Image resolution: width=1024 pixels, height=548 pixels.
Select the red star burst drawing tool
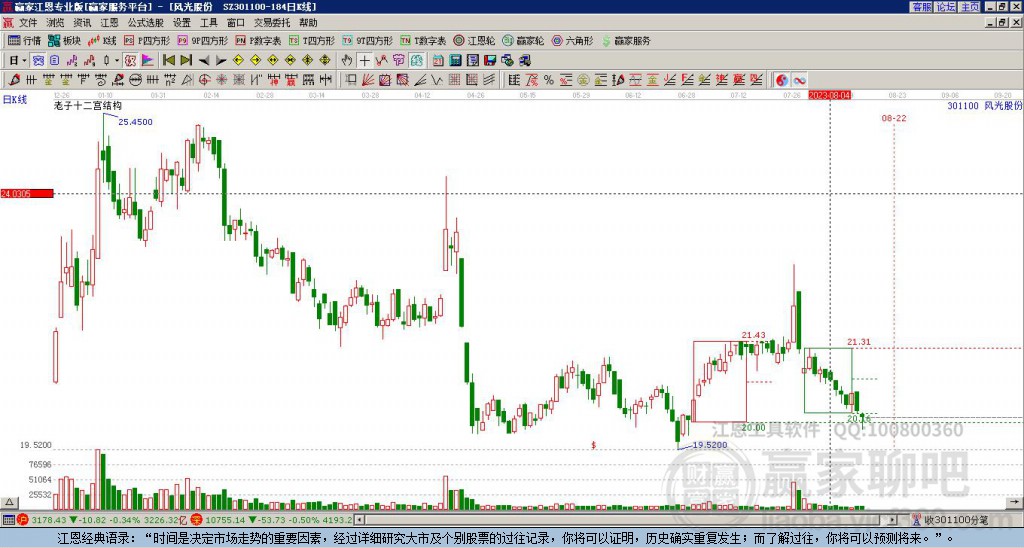tap(221, 80)
